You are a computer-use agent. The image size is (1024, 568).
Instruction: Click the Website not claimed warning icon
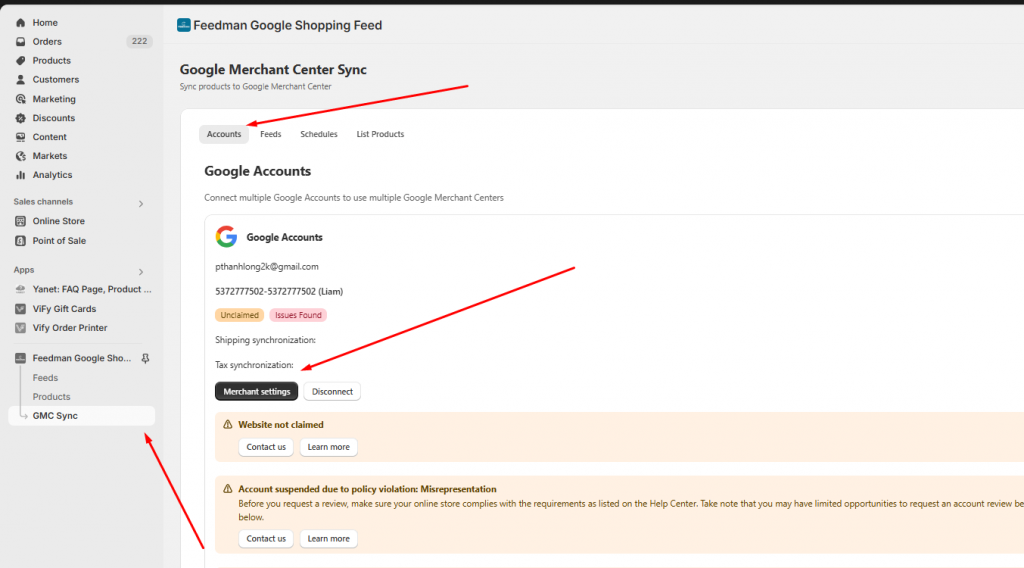(x=227, y=424)
